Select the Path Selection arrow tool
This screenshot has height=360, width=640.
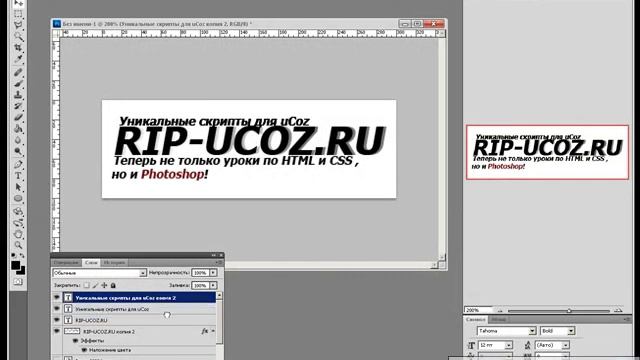point(18,187)
